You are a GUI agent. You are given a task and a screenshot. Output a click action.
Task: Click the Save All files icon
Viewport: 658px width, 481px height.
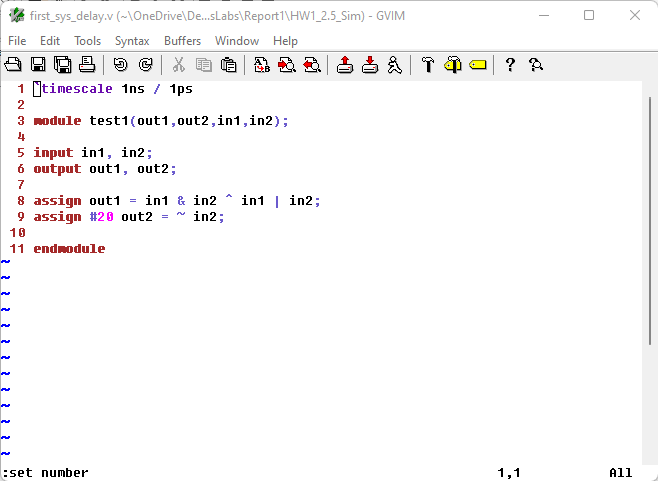pos(62,65)
